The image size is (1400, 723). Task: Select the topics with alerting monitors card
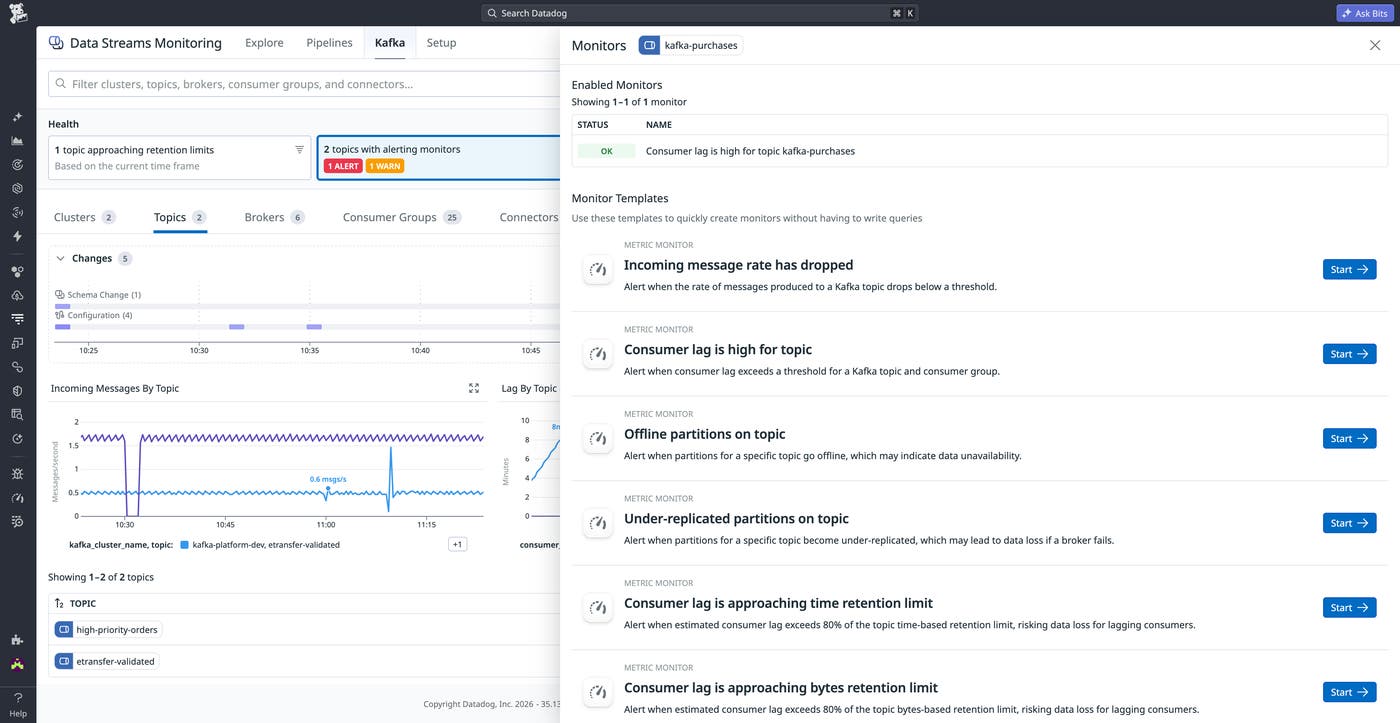pyautogui.click(x=438, y=158)
